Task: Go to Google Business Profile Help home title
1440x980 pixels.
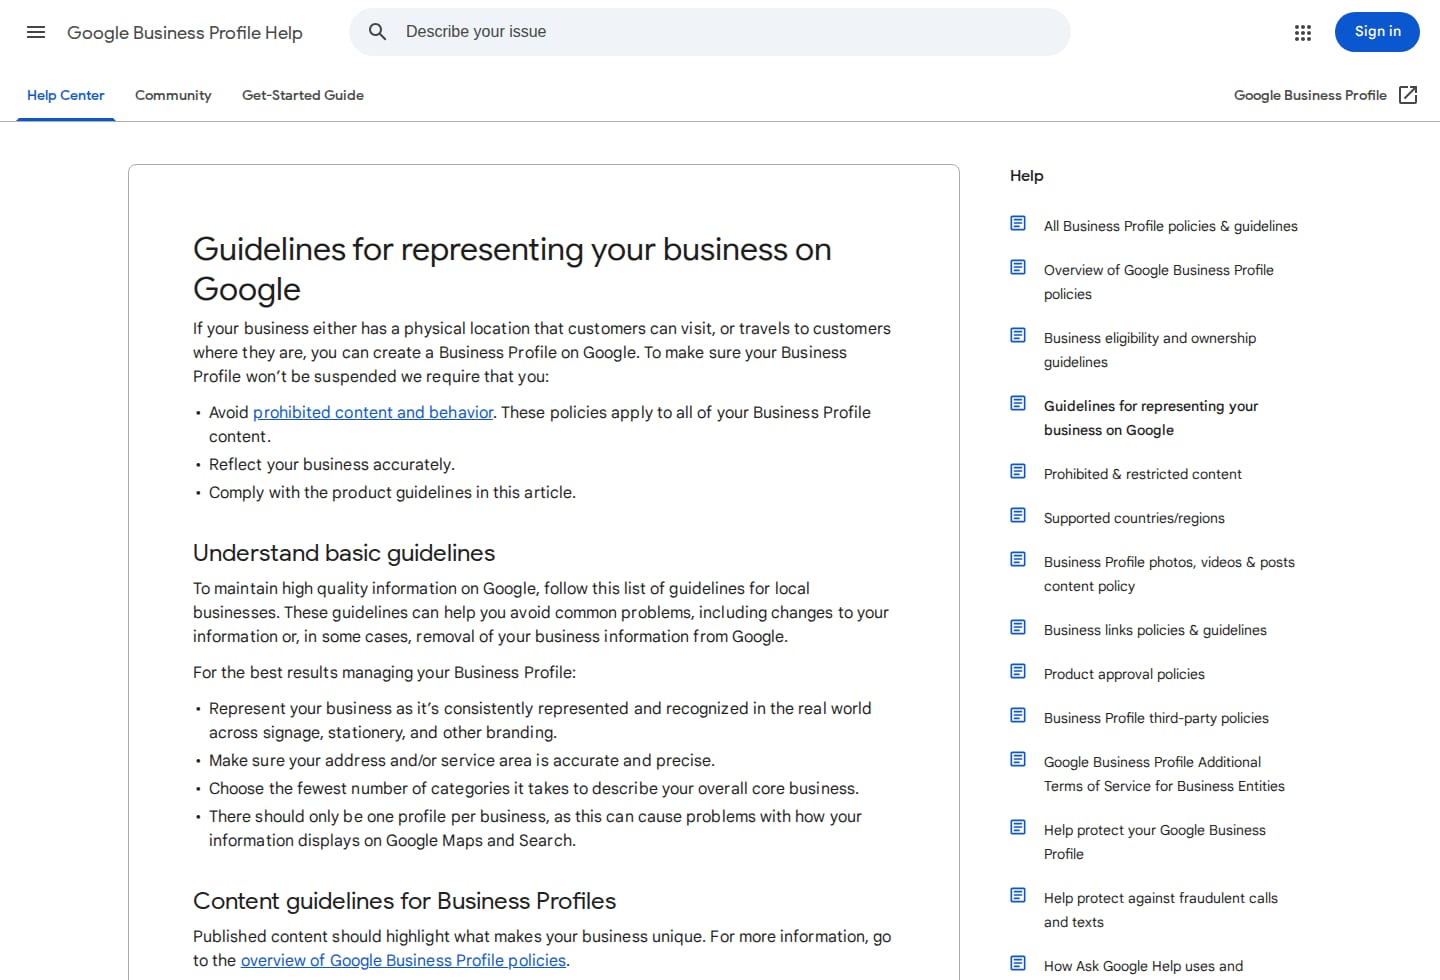Action: (x=185, y=33)
